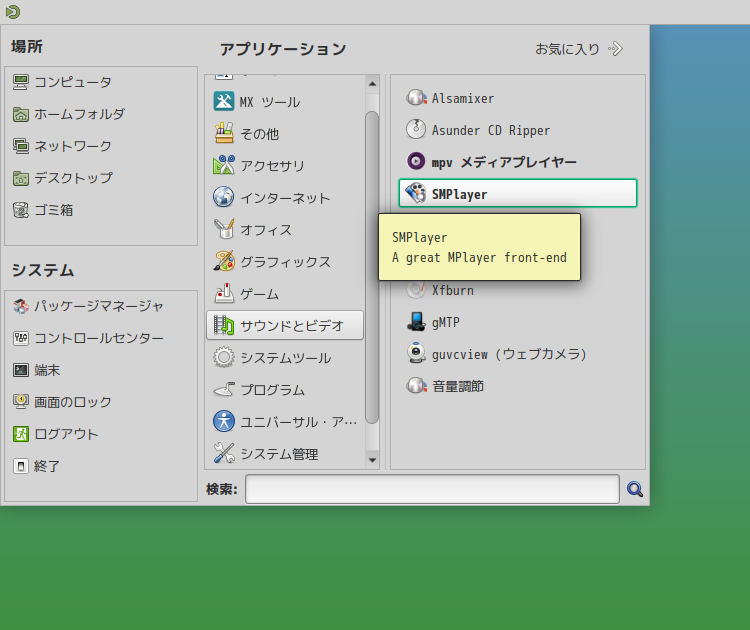Open the 音量調節 volume control icon

[416, 386]
